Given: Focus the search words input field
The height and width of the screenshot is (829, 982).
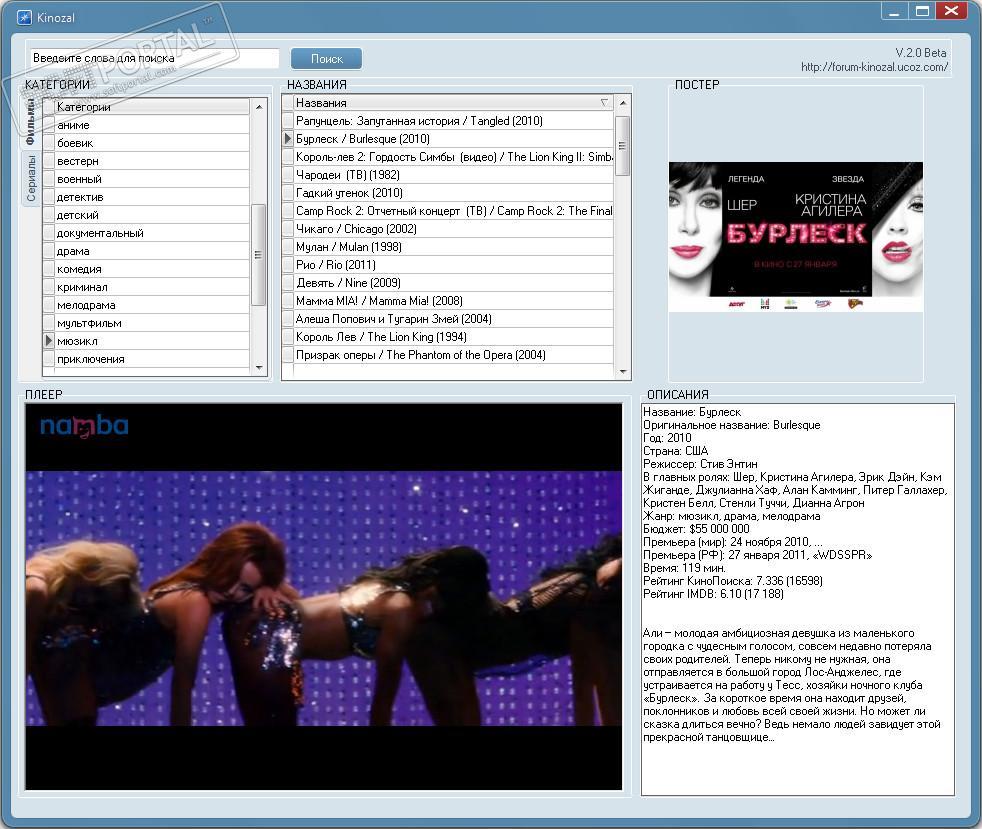Looking at the screenshot, I should click(154, 58).
